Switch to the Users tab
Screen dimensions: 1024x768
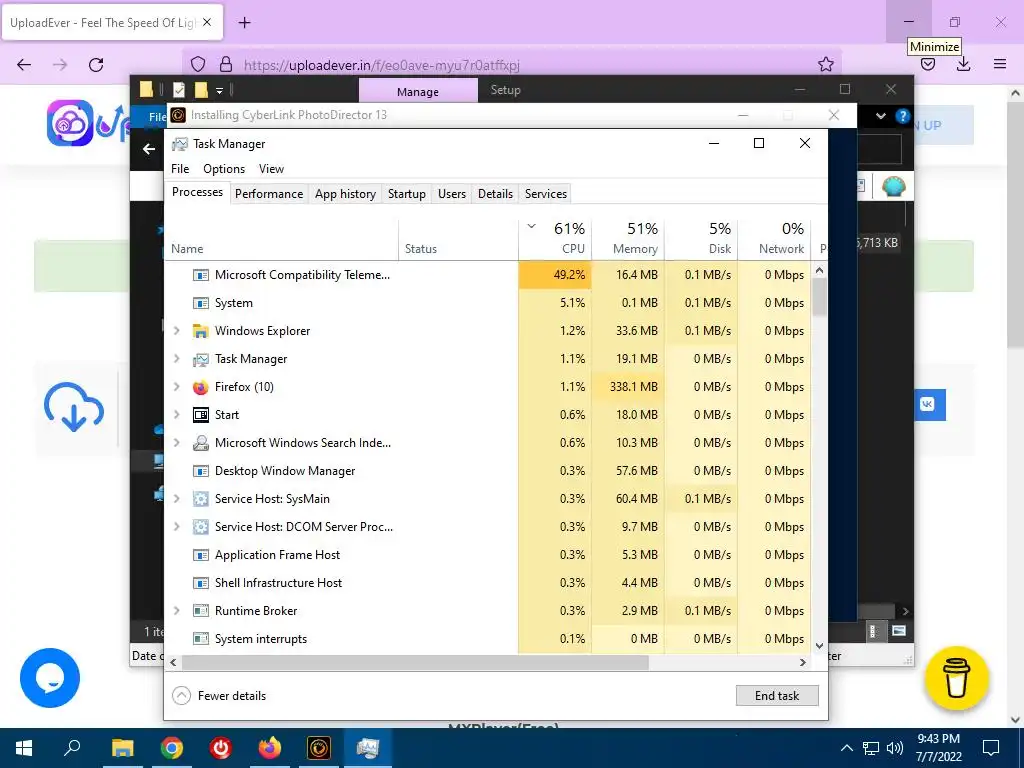tap(452, 194)
